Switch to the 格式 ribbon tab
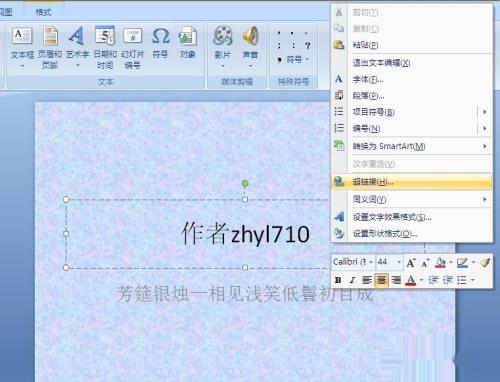The image size is (500, 382). tap(43, 12)
